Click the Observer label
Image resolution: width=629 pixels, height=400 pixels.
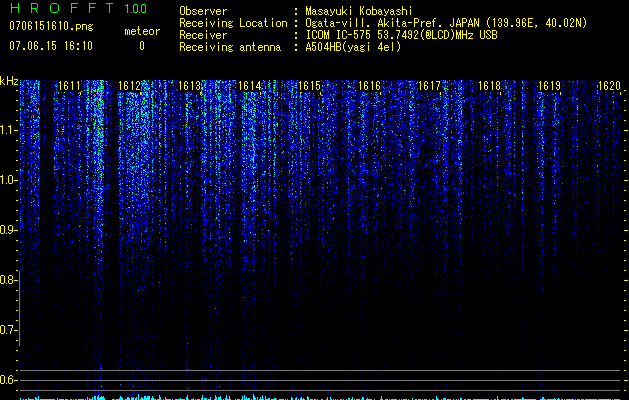pyautogui.click(x=203, y=11)
